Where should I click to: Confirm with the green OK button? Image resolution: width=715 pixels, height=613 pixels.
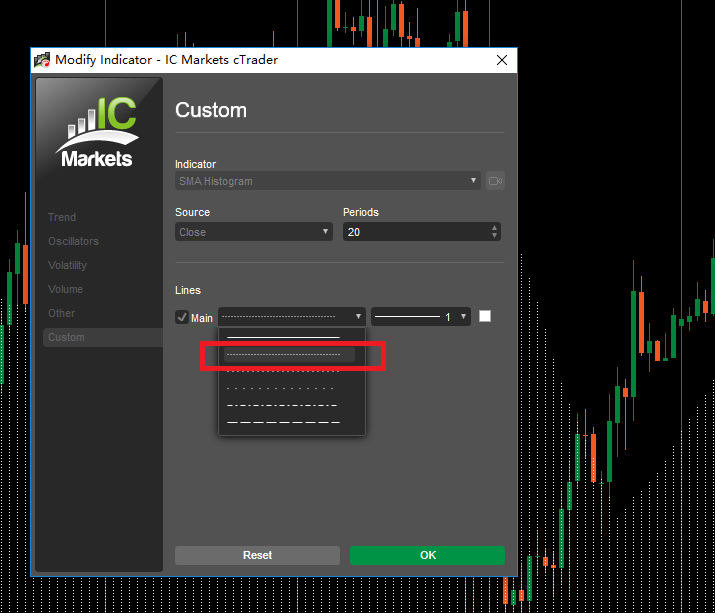(427, 555)
